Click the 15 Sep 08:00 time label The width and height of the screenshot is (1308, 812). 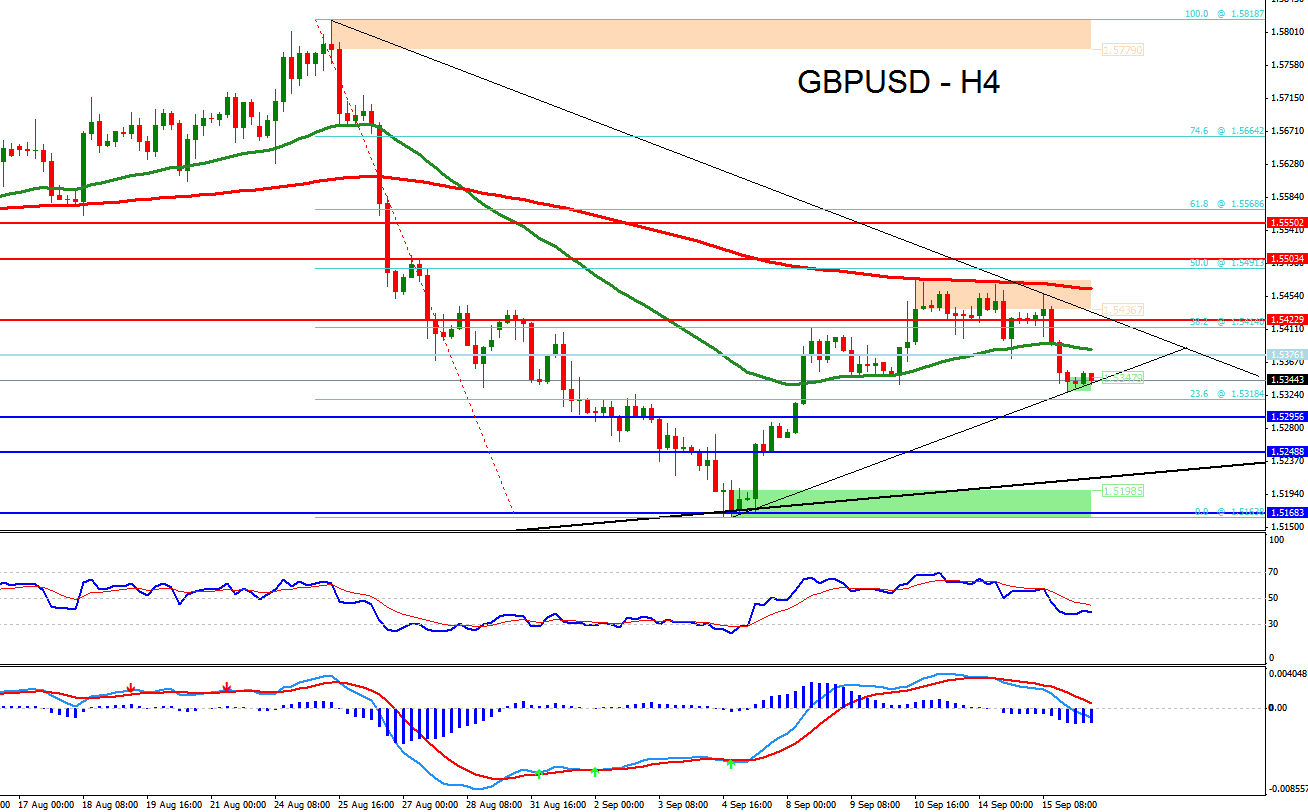pos(1070,804)
